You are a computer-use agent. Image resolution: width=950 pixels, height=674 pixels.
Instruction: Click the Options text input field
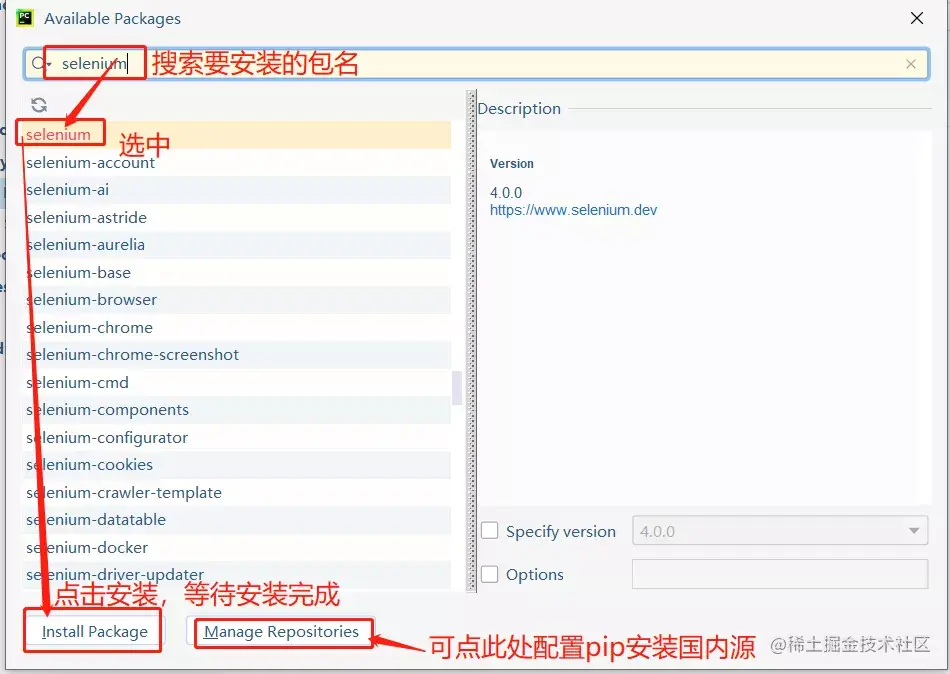(780, 574)
